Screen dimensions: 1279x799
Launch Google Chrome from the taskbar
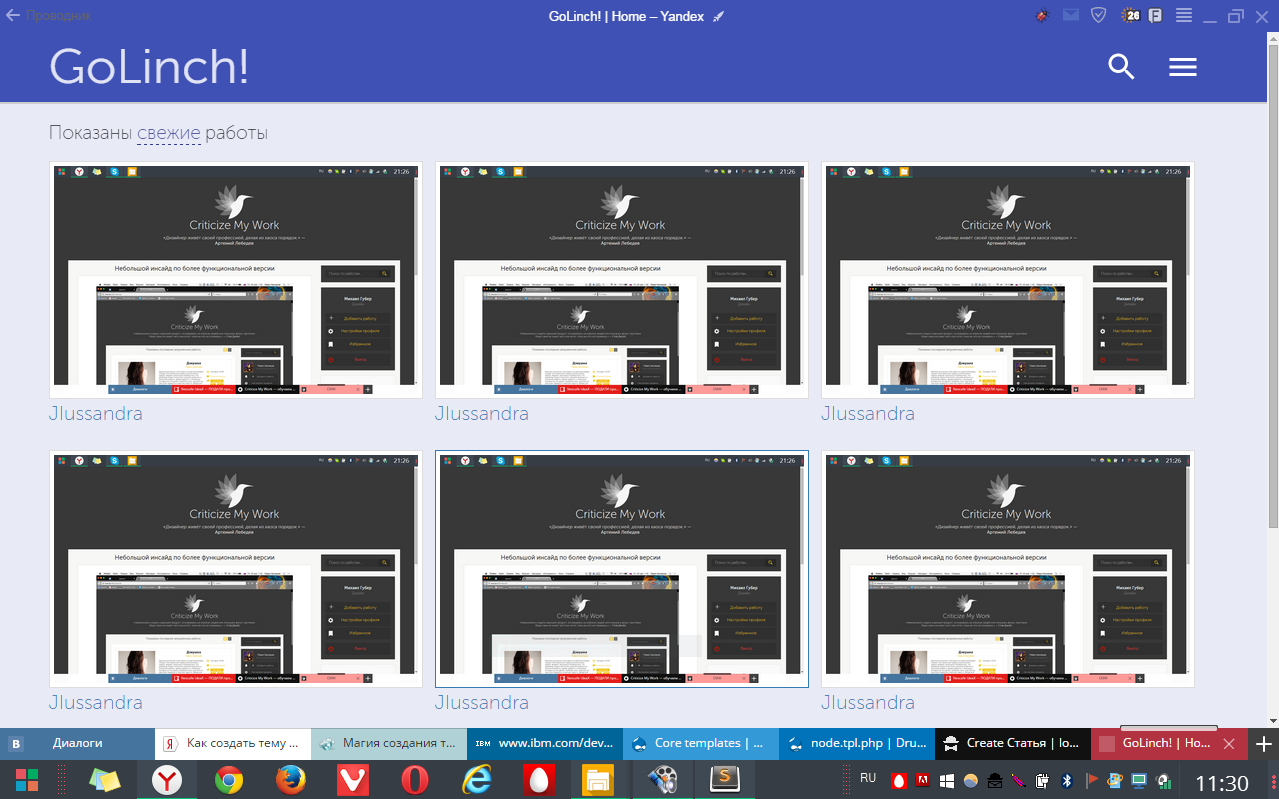tap(229, 780)
